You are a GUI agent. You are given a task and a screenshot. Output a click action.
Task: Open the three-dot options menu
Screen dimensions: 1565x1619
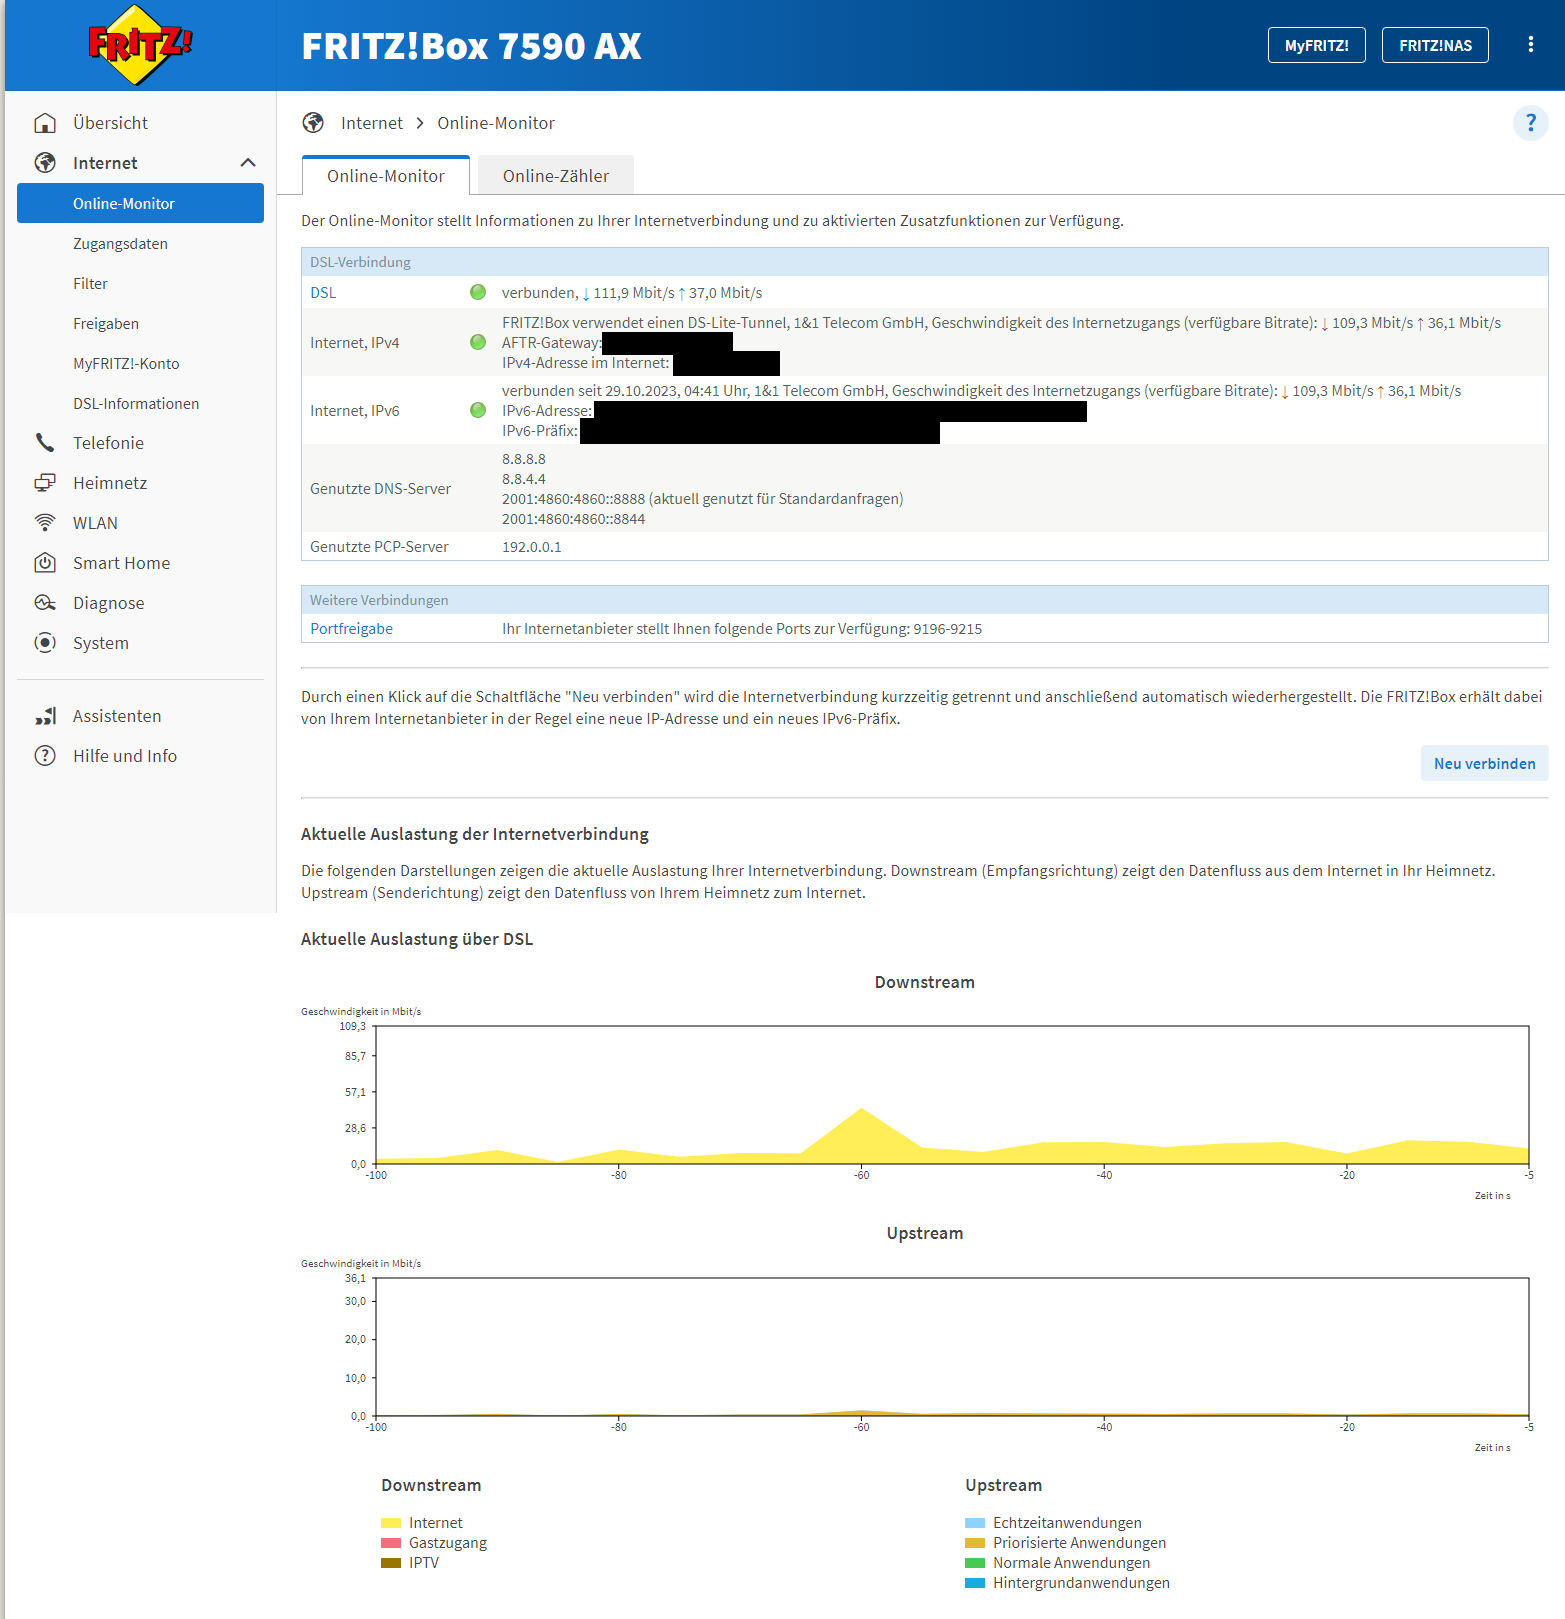[1530, 45]
